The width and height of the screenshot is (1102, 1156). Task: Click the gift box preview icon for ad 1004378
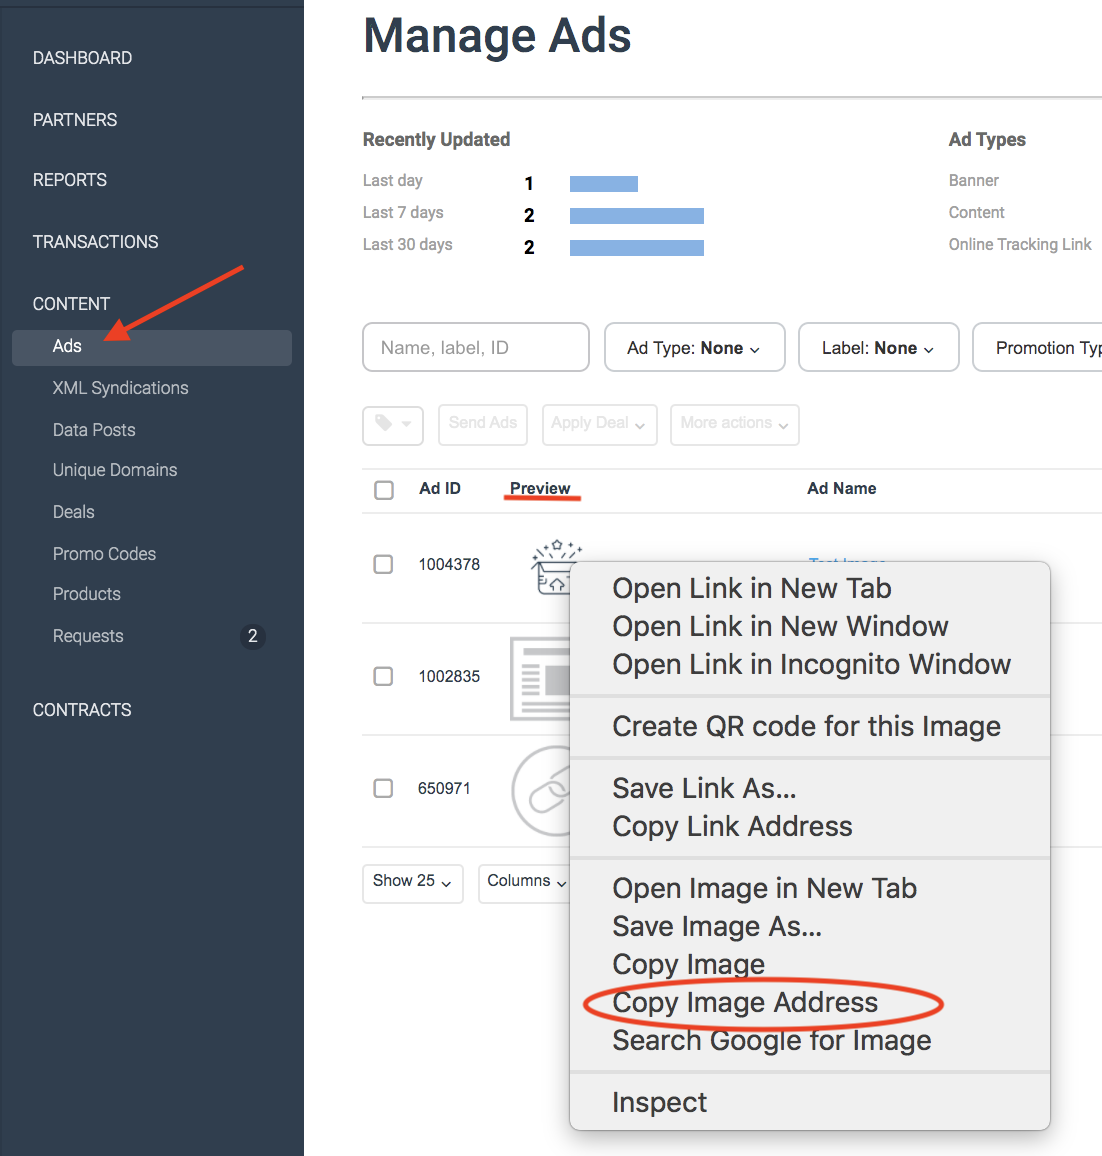[552, 568]
